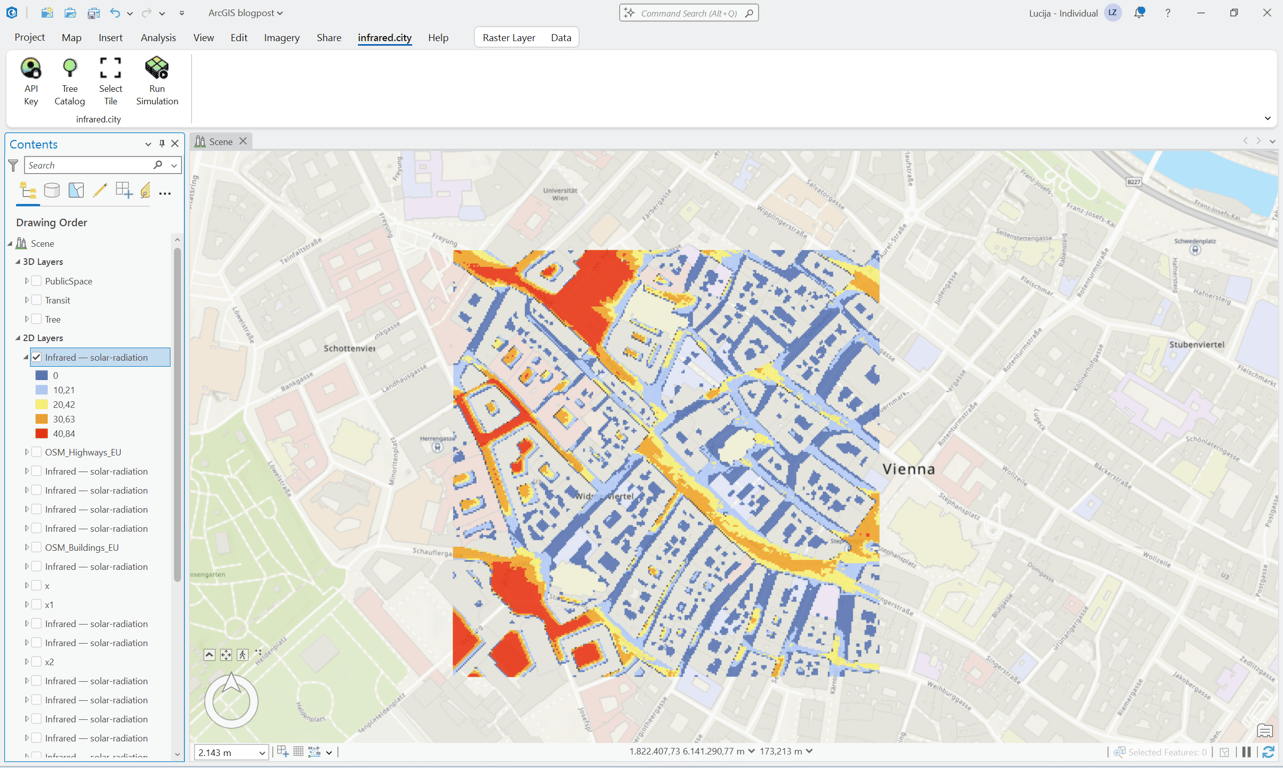Enable first-person walk navigation mode

243,655
